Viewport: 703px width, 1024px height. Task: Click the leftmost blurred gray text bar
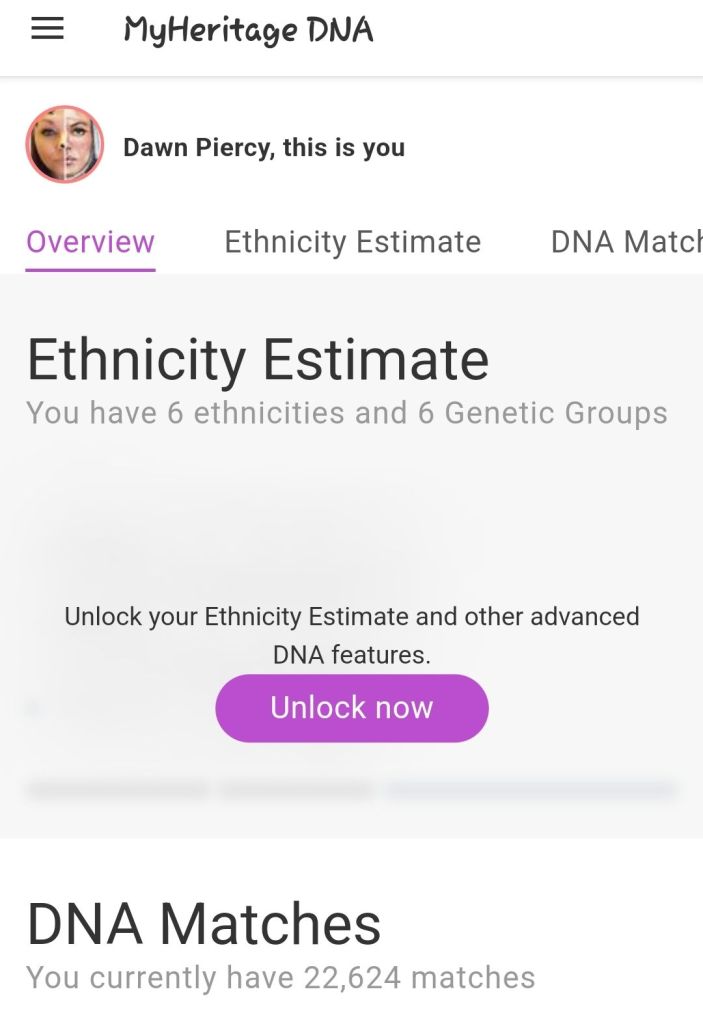tap(117, 790)
